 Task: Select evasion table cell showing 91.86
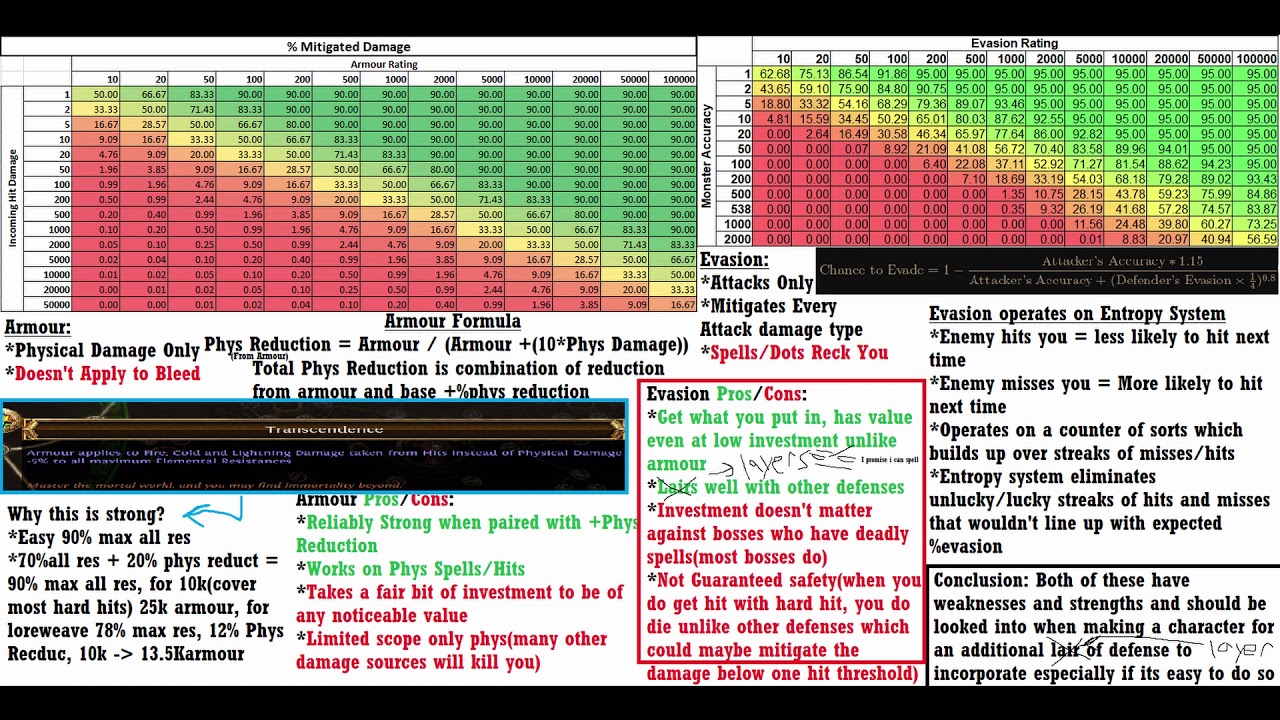coord(892,74)
